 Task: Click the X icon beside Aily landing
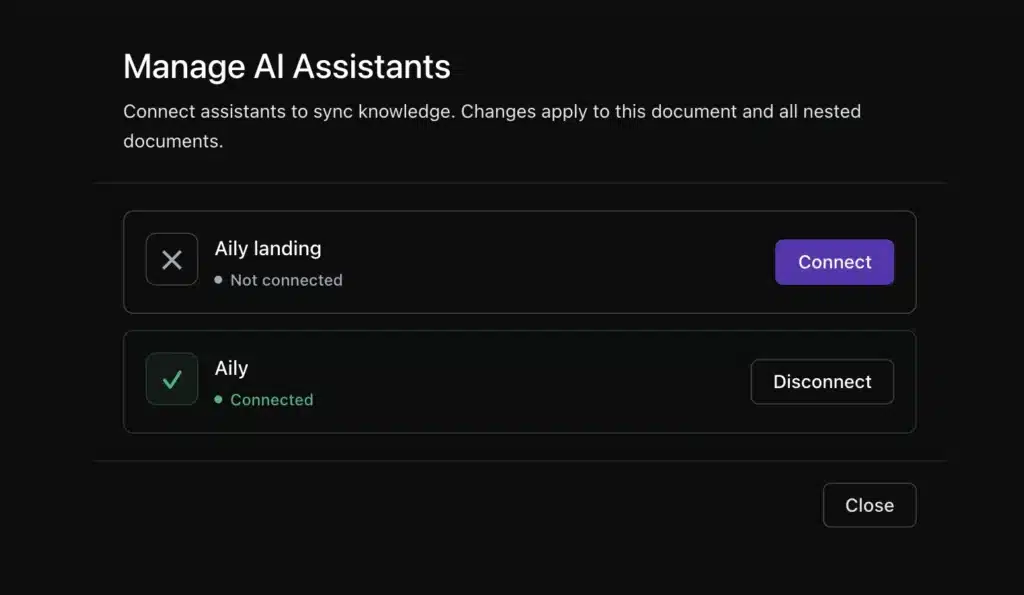[x=172, y=260]
